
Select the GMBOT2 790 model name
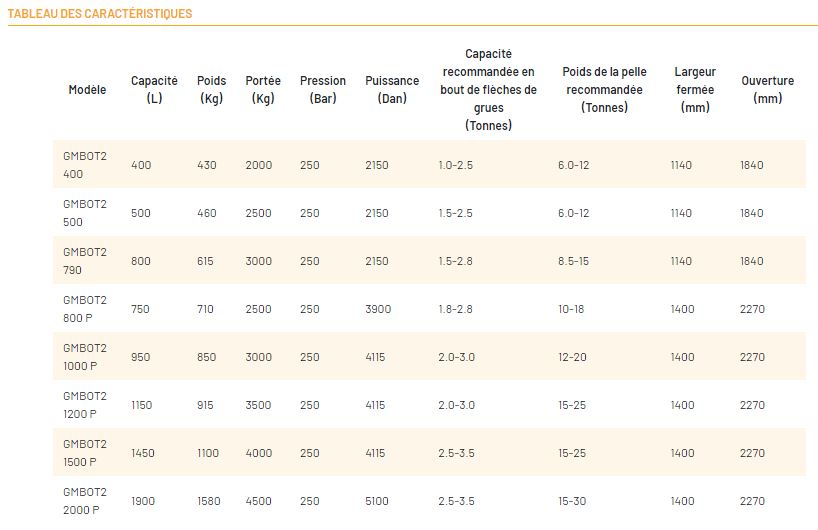coord(84,261)
